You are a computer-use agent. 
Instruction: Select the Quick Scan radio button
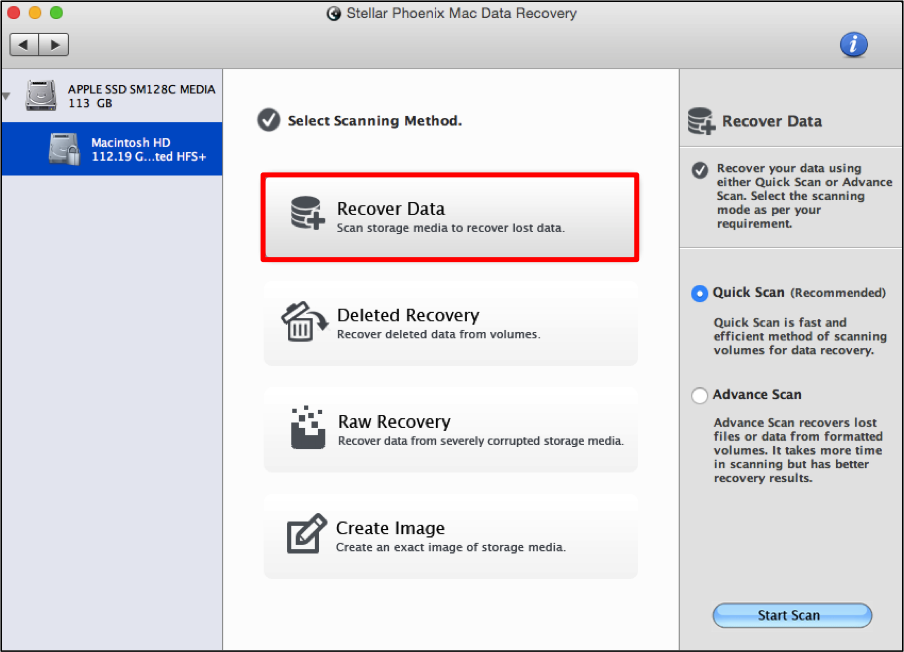[x=699, y=293]
